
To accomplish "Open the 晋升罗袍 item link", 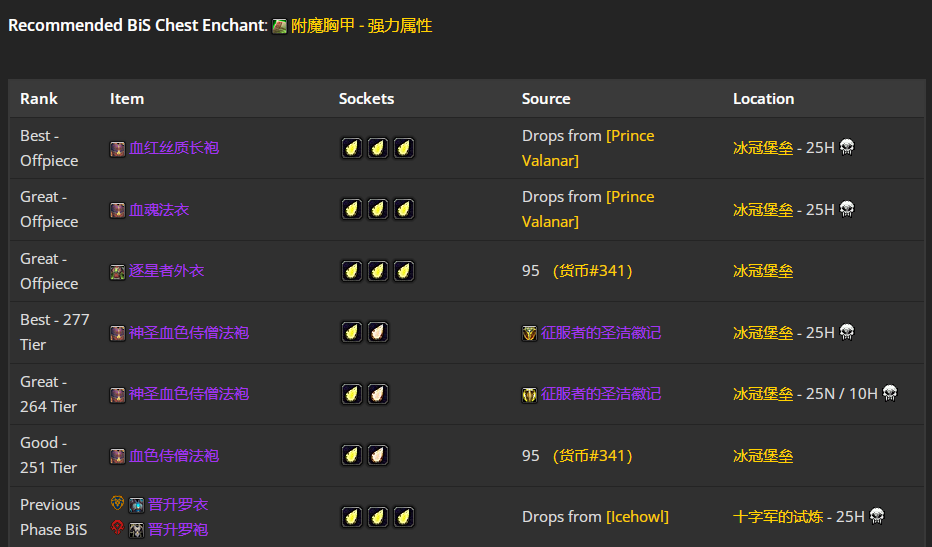I will [178, 530].
